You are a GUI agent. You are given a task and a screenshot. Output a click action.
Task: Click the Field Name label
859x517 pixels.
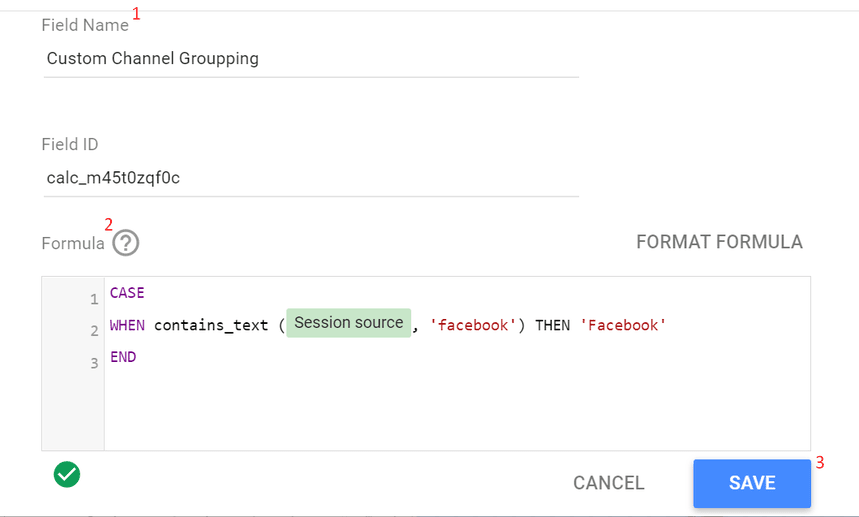click(x=85, y=25)
